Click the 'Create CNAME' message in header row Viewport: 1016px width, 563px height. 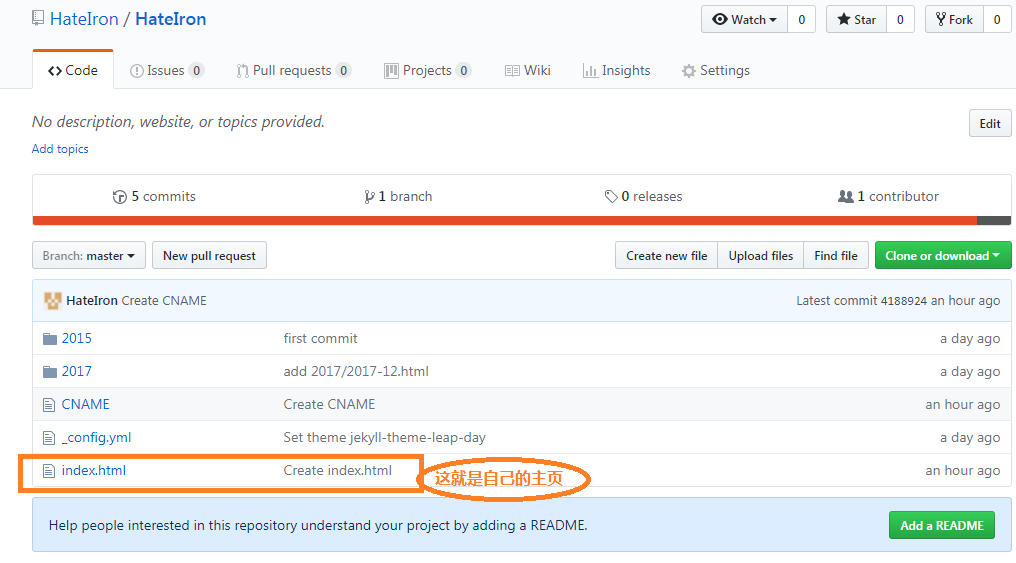(x=164, y=301)
